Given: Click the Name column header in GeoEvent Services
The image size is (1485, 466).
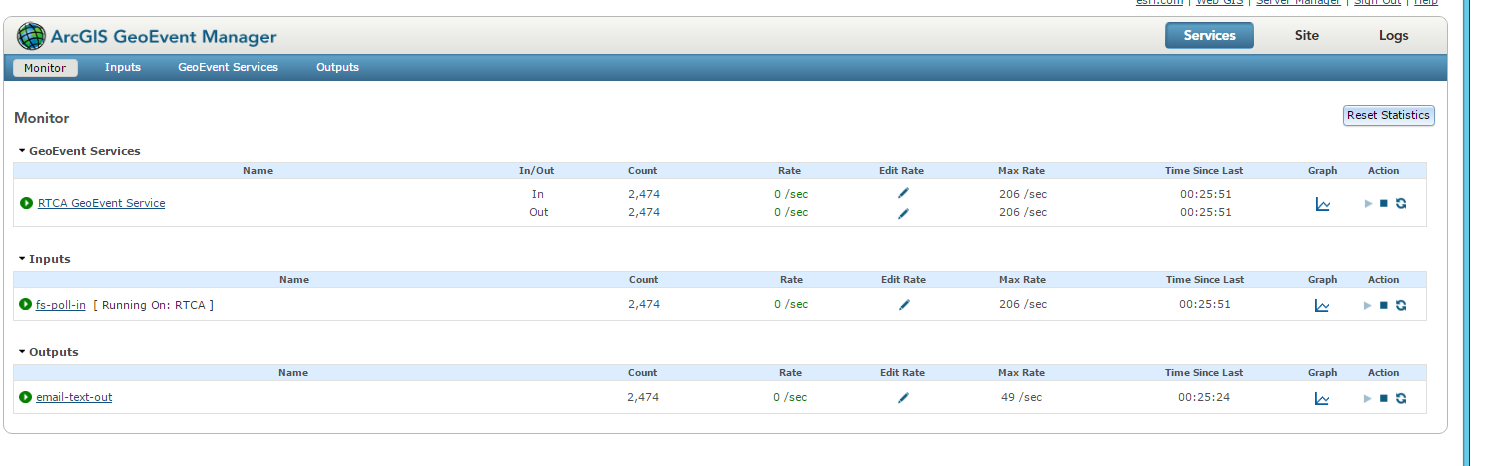Looking at the screenshot, I should click(258, 171).
